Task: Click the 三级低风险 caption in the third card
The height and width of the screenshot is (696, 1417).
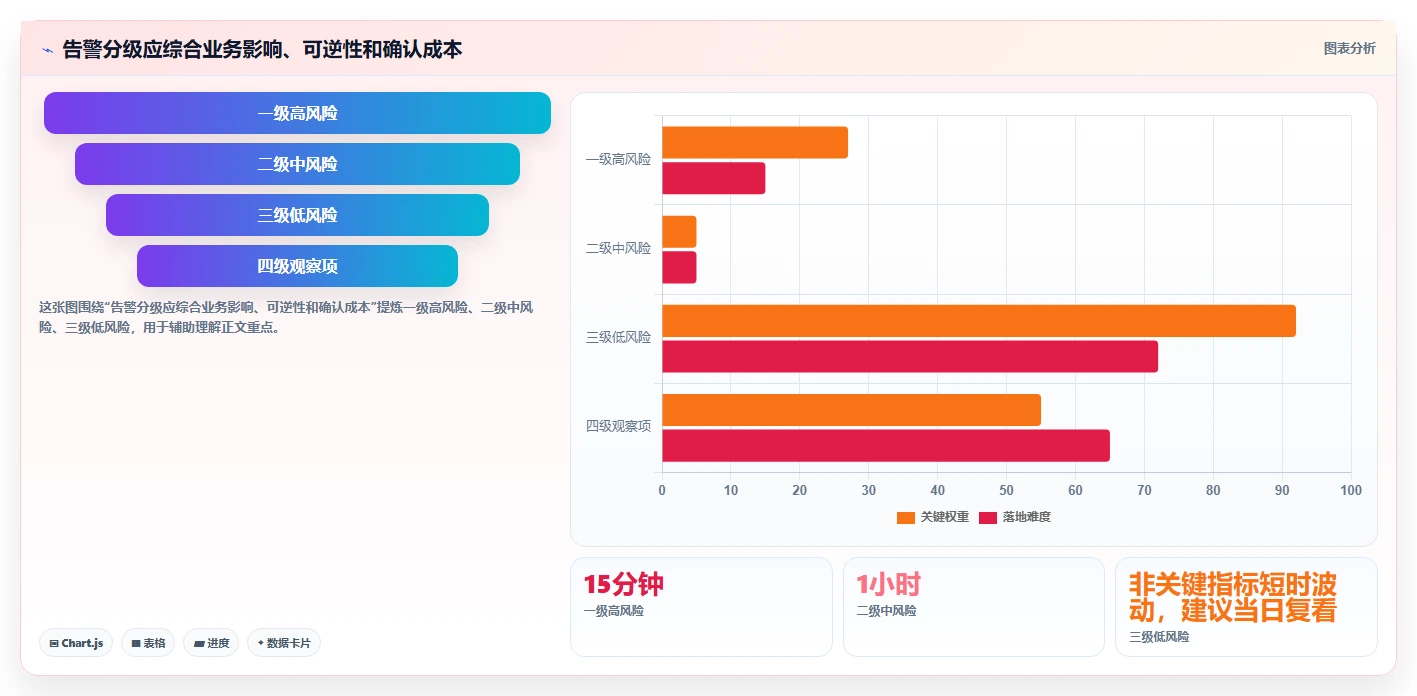Action: (1159, 637)
